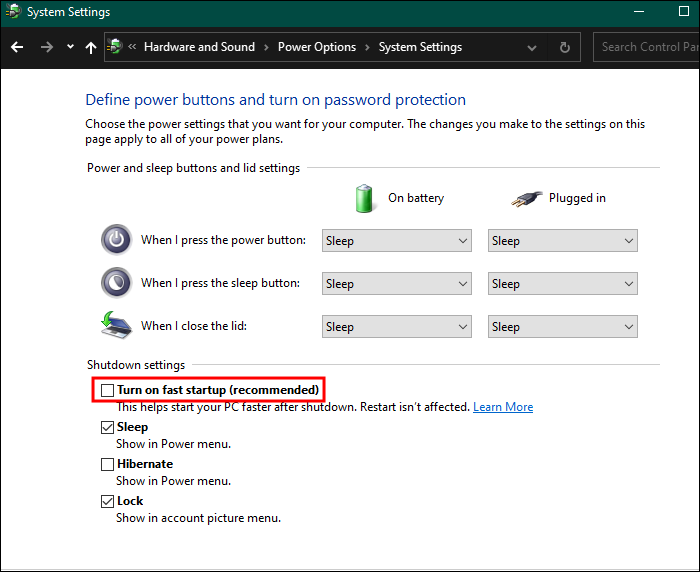Click the Refresh address bar icon

click(565, 47)
